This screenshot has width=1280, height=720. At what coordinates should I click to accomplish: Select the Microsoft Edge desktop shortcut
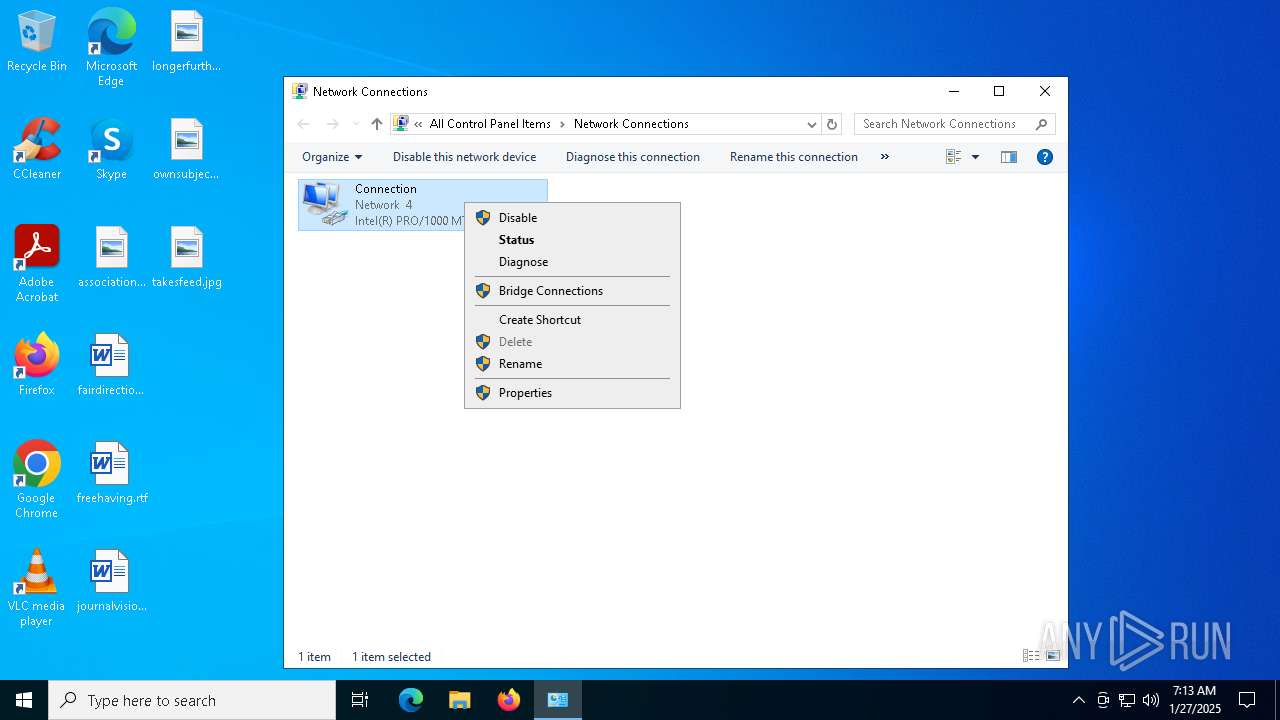(111, 48)
